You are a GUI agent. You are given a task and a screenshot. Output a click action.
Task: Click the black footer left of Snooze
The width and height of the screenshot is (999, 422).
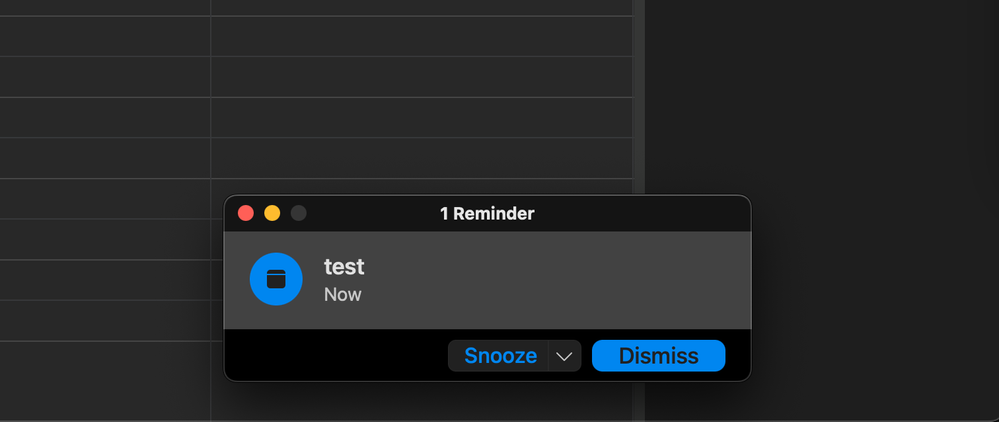335,356
